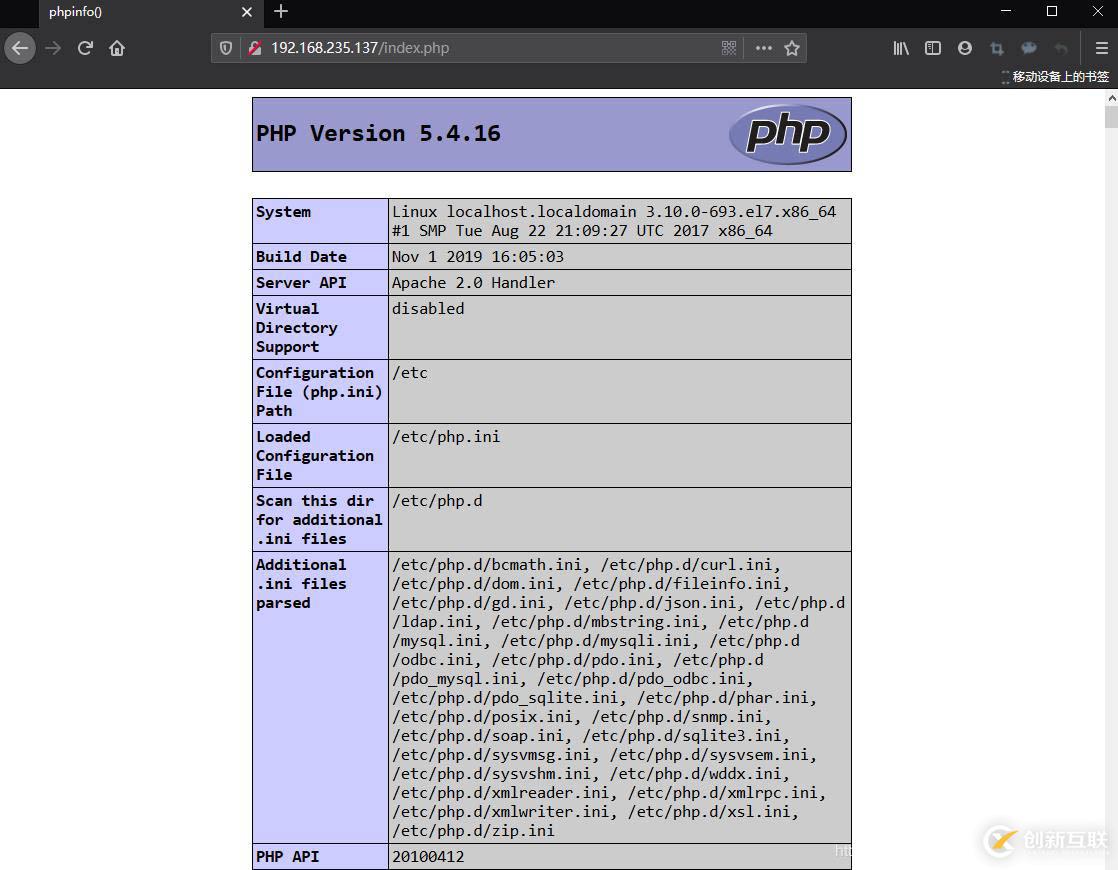Click the insecure connection lock icon

255,48
